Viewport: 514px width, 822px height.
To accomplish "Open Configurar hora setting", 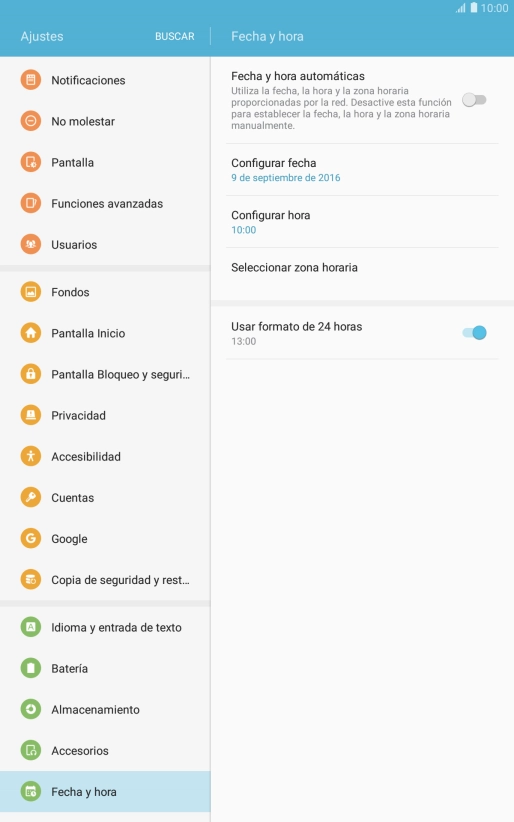I will (362, 222).
